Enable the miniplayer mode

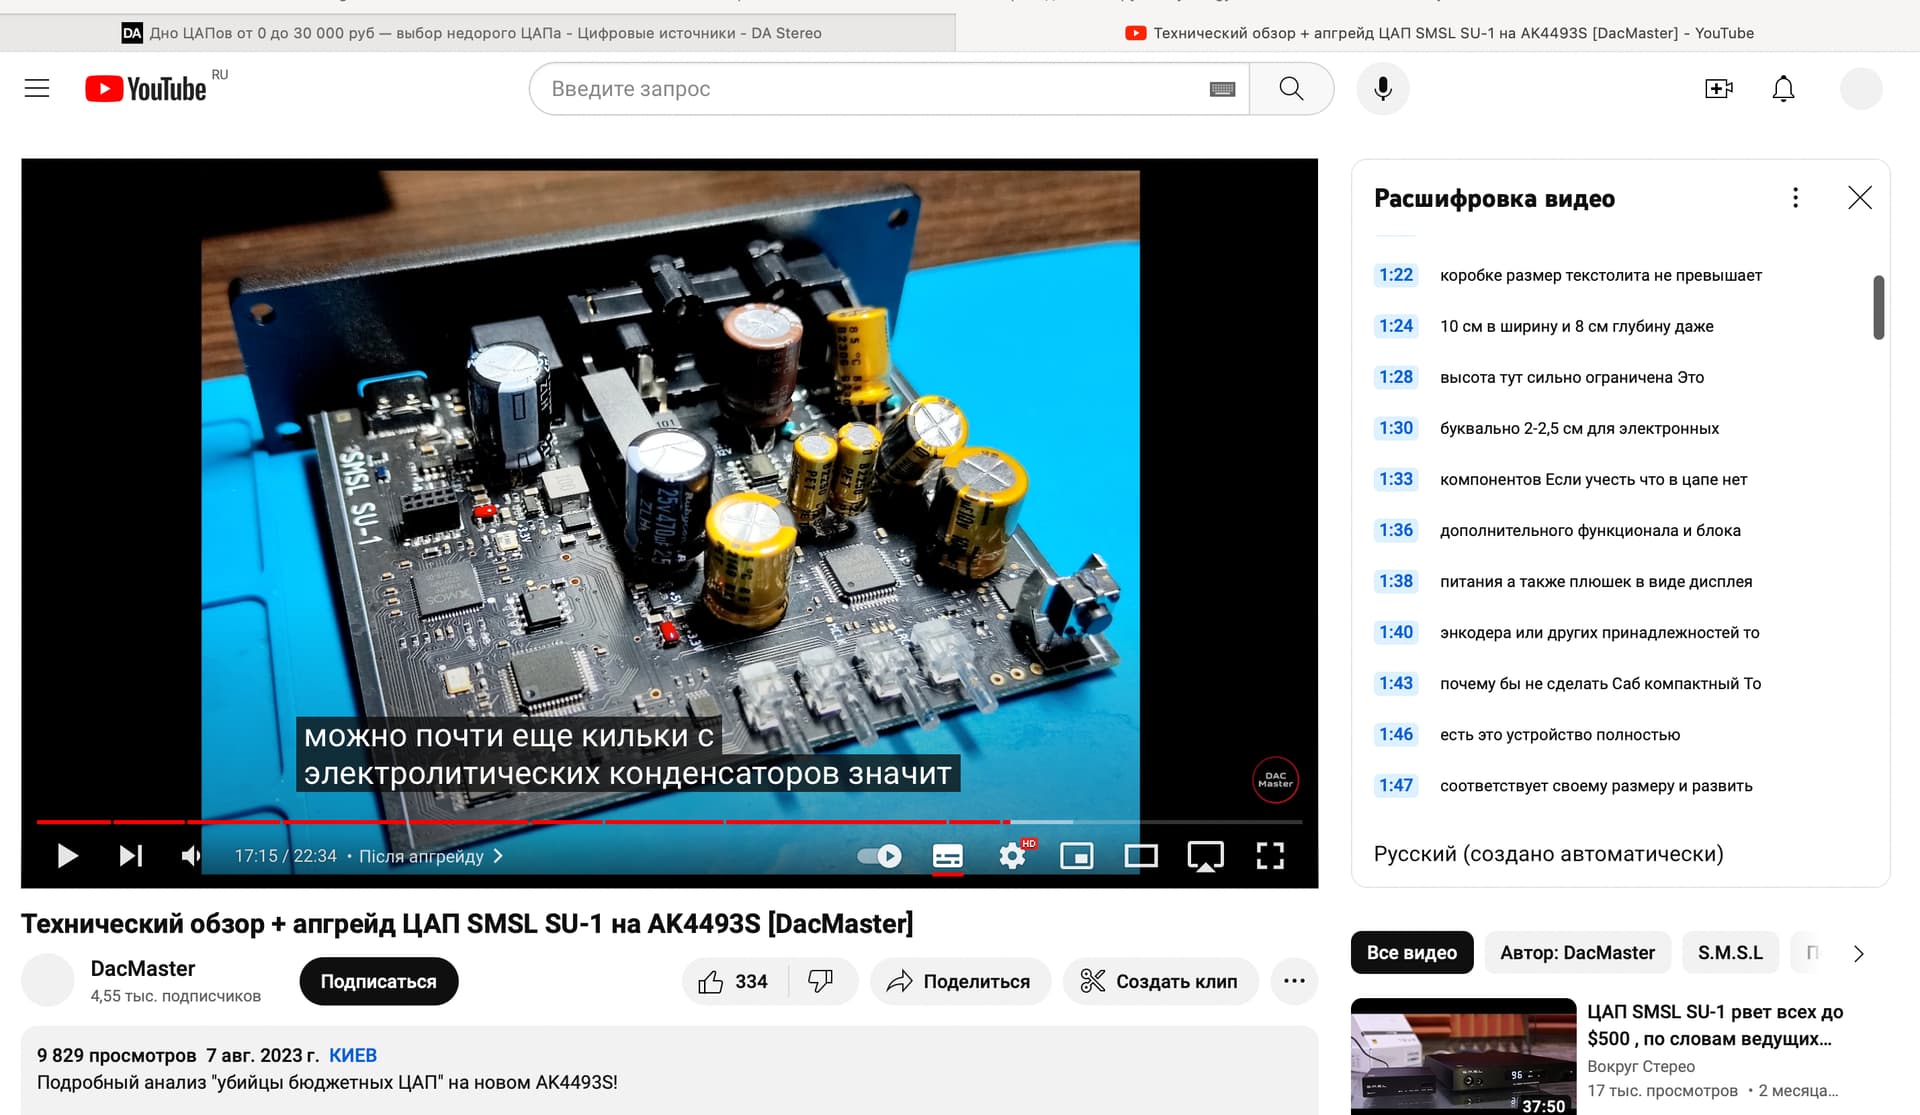(x=1077, y=856)
